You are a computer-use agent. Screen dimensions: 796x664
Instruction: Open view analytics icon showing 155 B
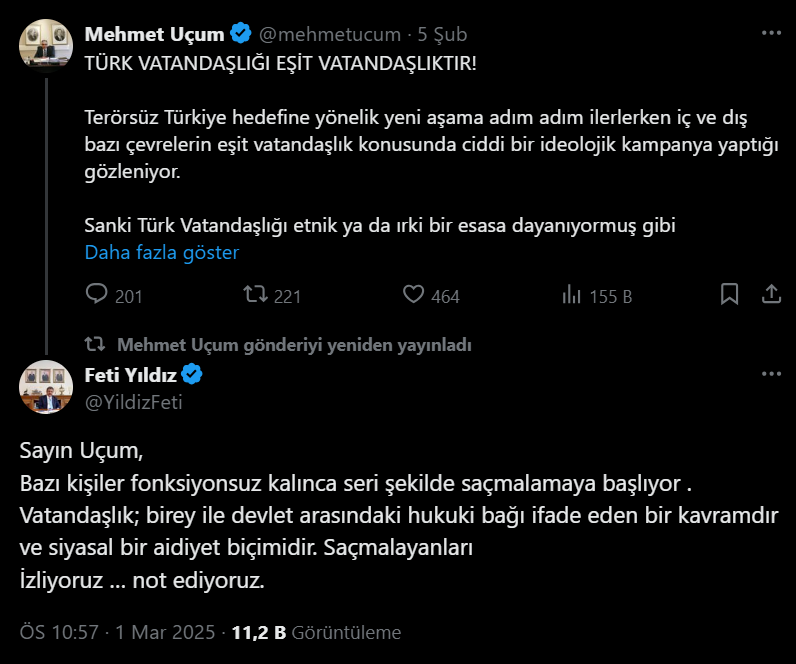[572, 295]
